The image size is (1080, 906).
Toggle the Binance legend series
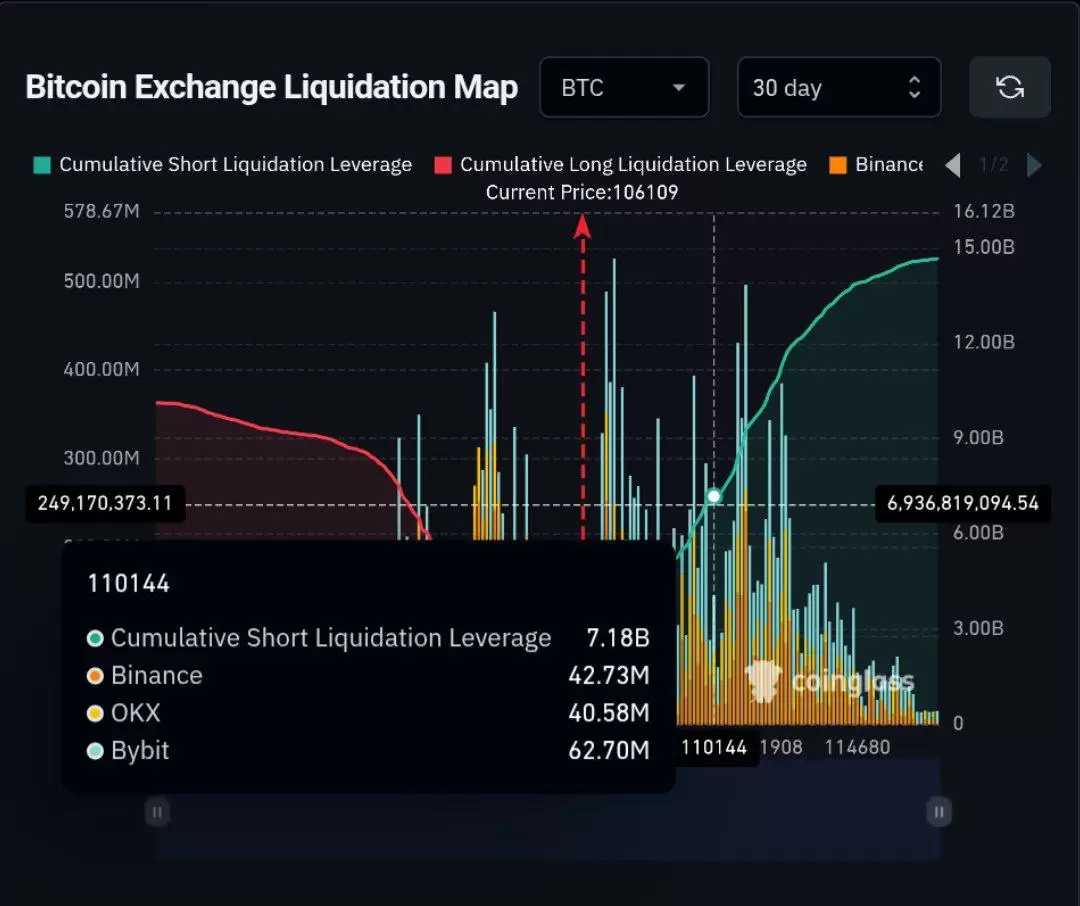tap(876, 165)
